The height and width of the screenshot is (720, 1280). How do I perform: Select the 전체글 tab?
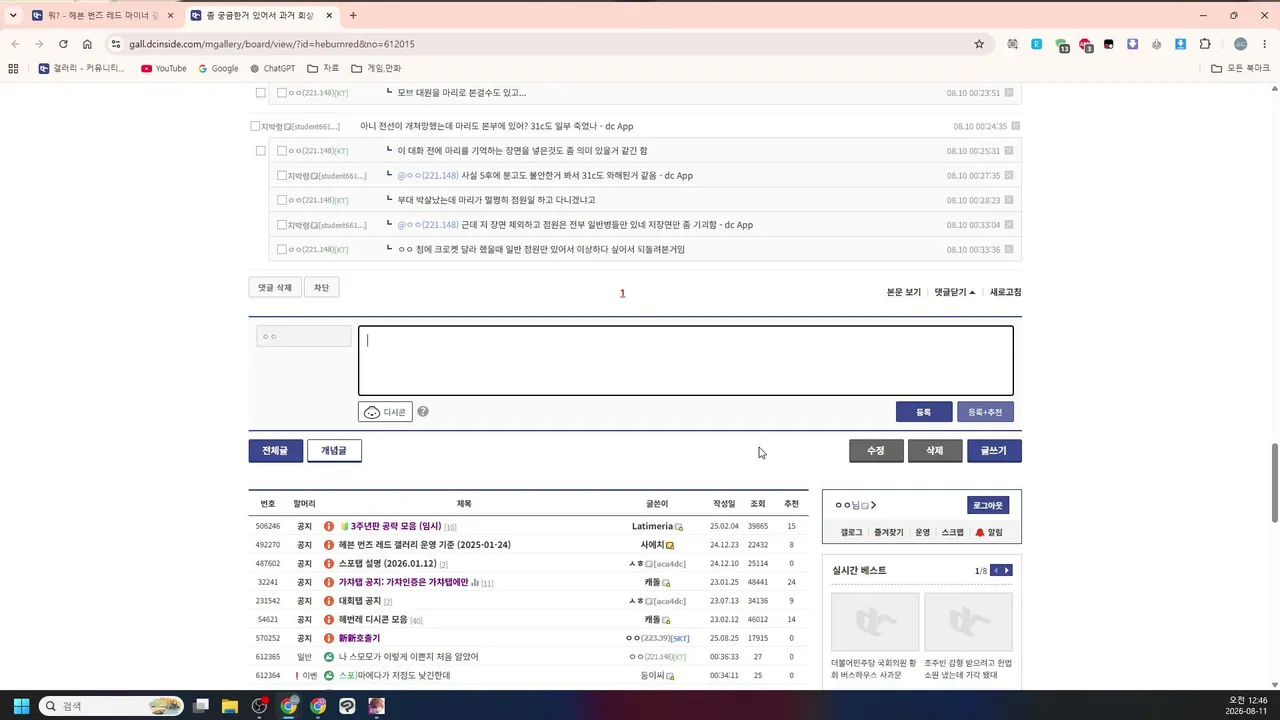pyautogui.click(x=275, y=451)
